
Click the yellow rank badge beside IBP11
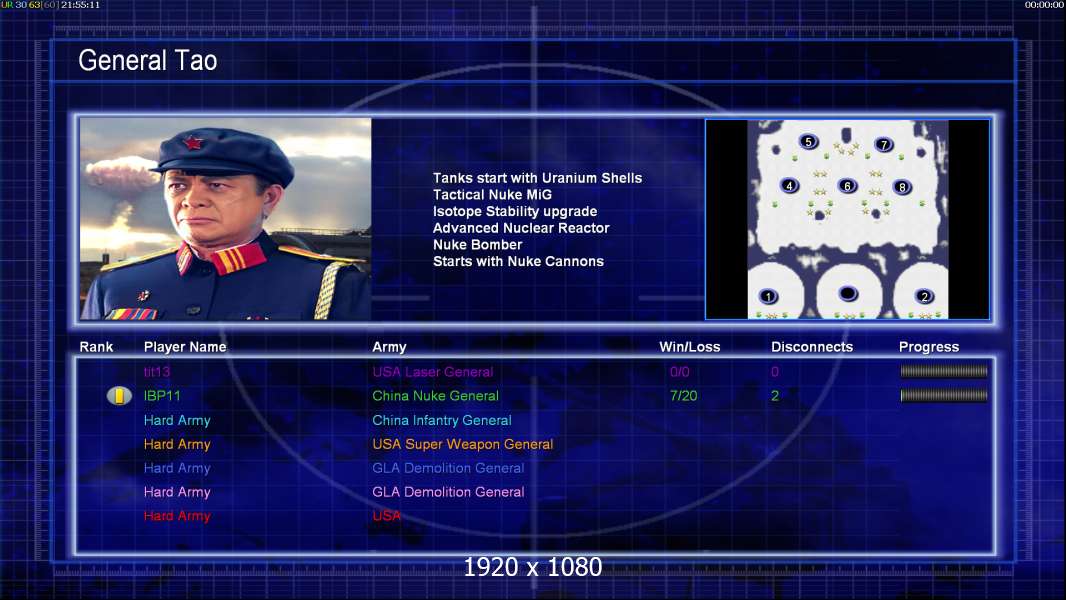tap(119, 395)
